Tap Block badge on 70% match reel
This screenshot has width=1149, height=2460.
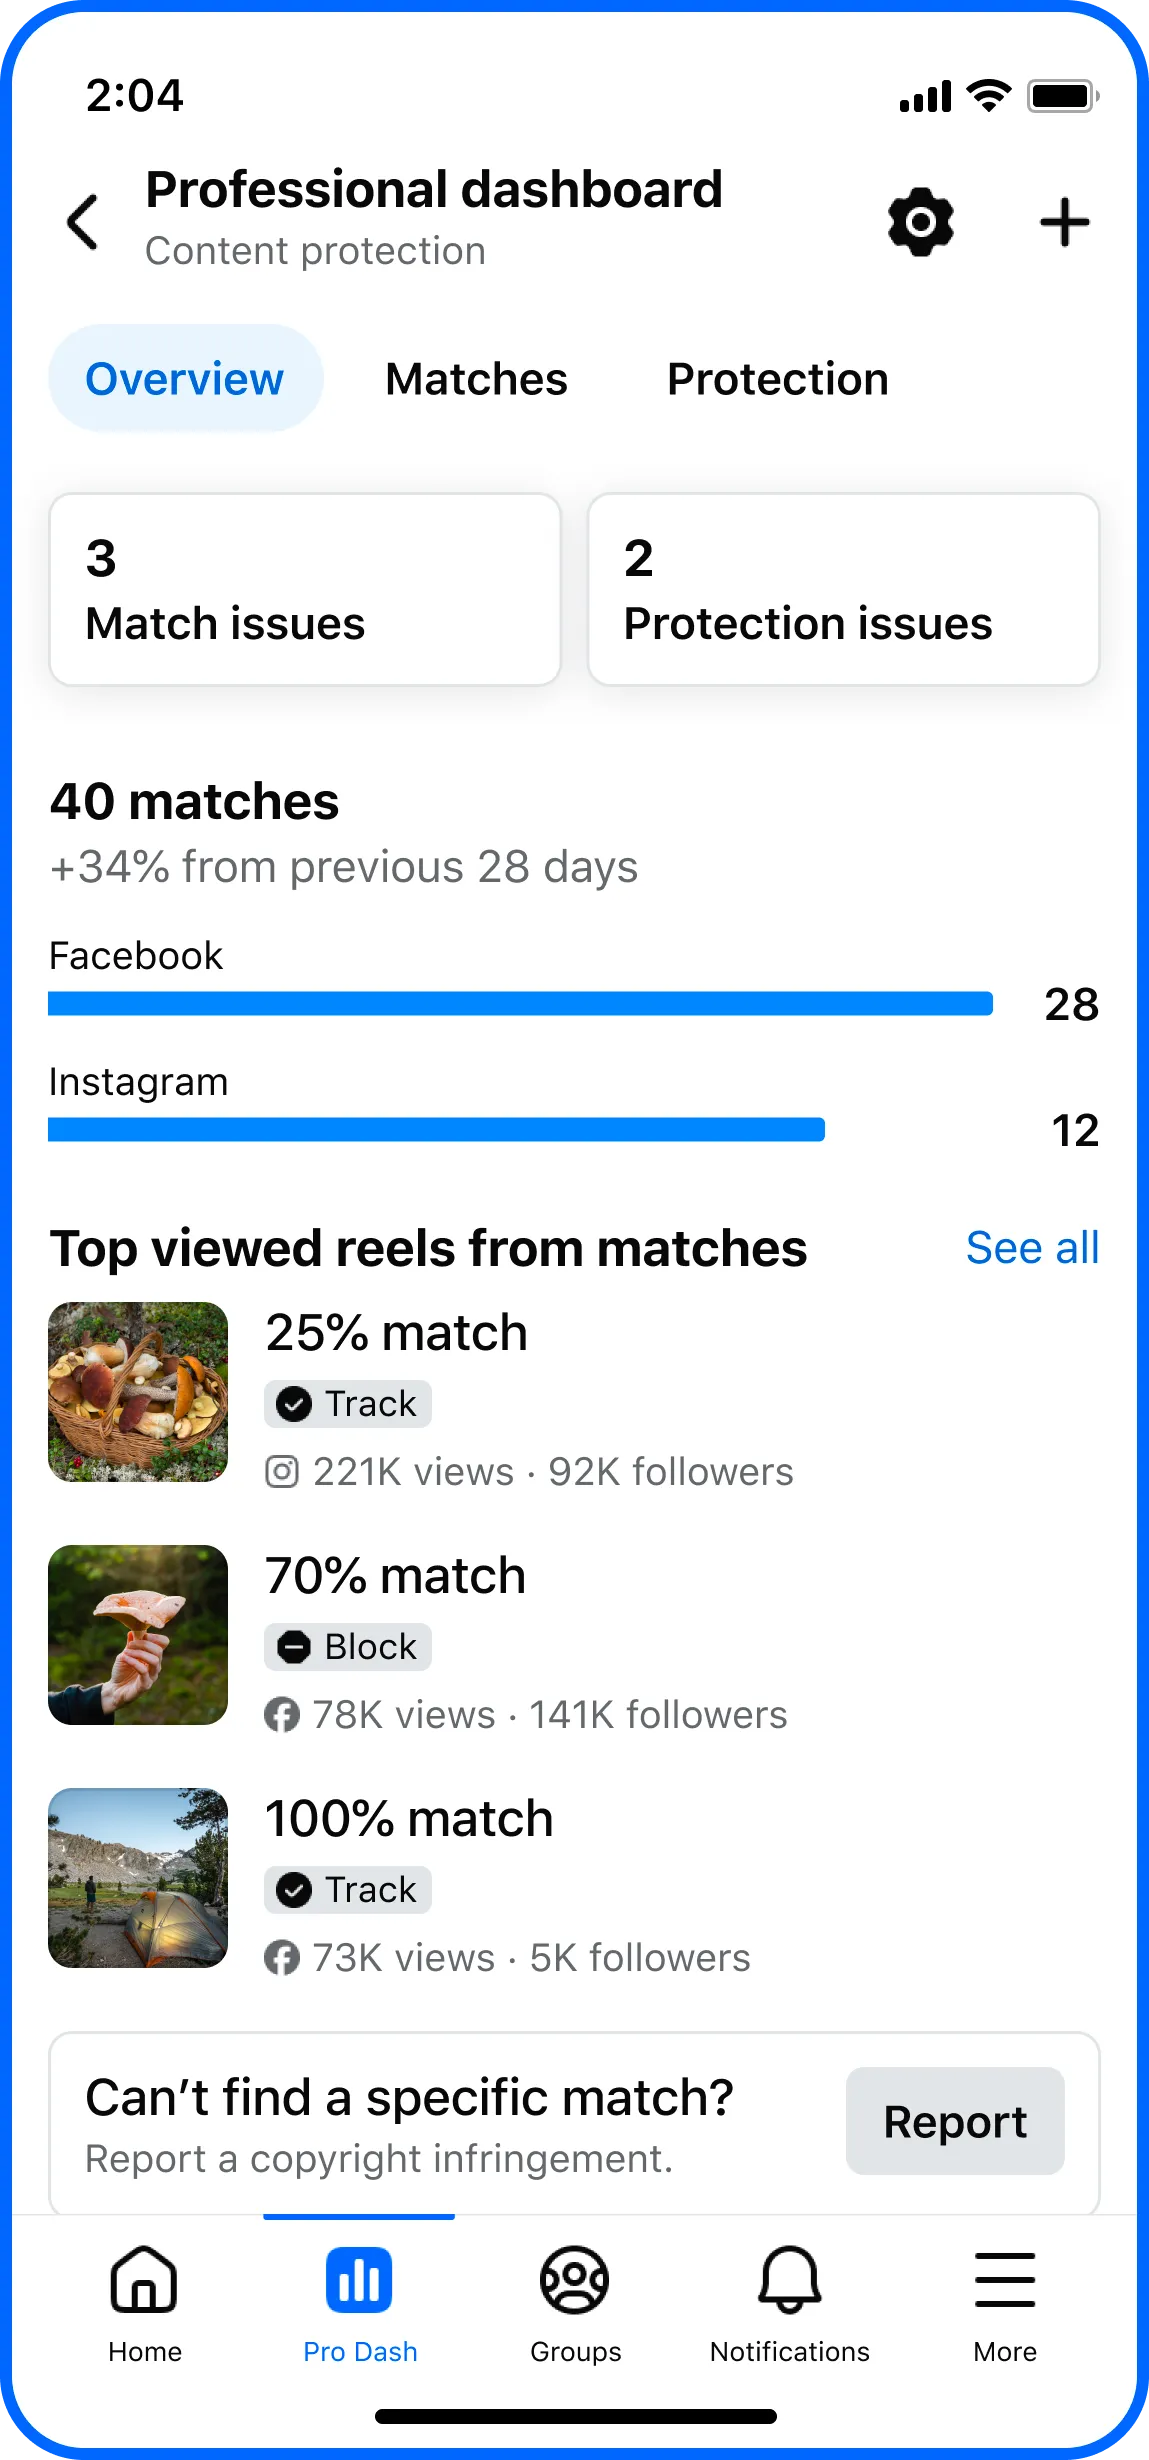click(x=348, y=1647)
